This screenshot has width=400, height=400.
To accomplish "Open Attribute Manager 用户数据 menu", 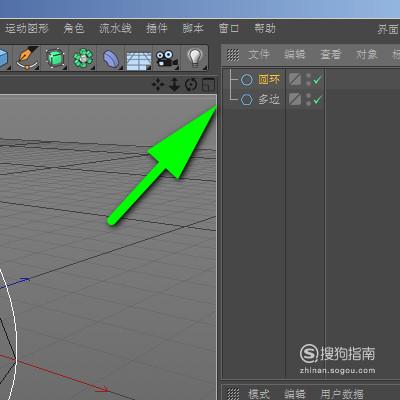I will pyautogui.click(x=342, y=394).
